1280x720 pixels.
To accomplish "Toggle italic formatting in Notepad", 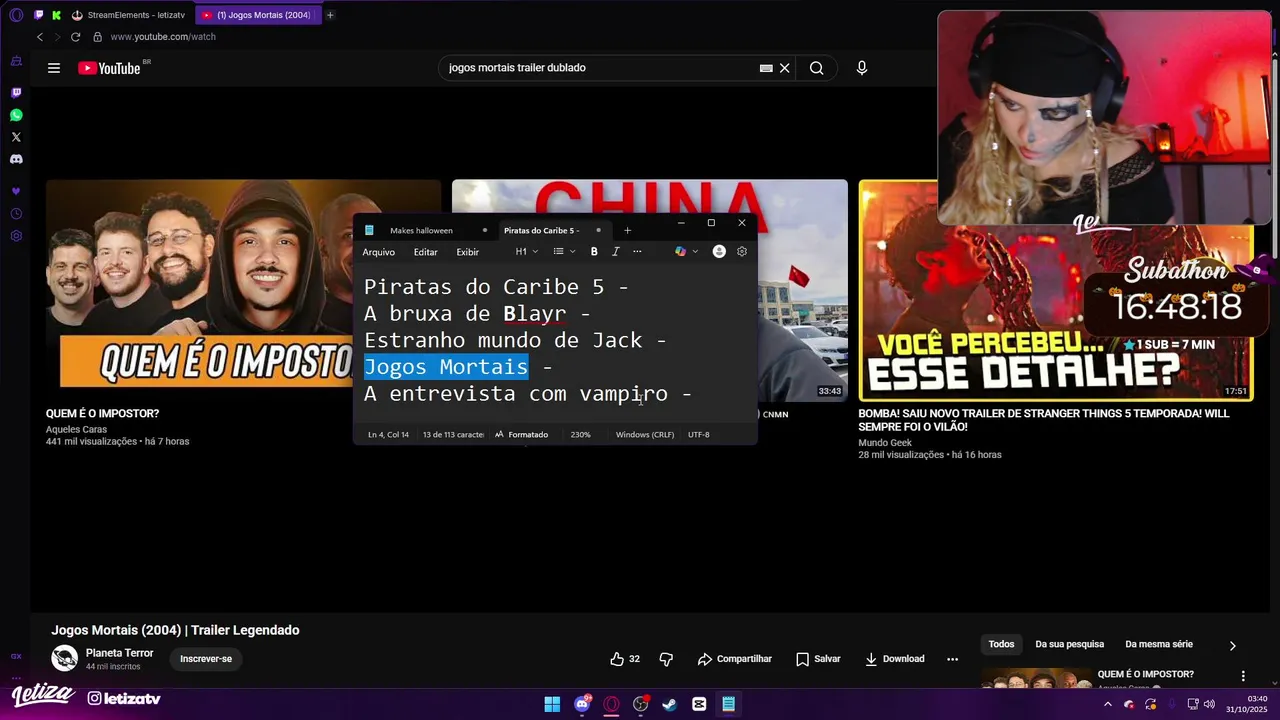I will (616, 252).
